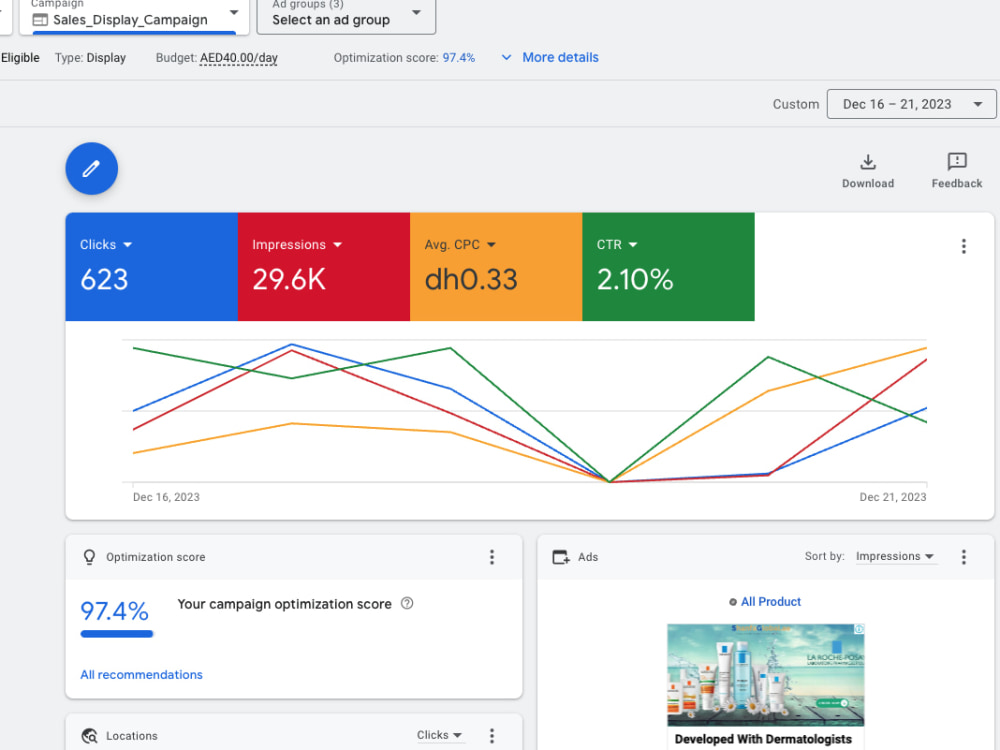This screenshot has width=1000, height=750.
Task: Click the large 97.4% score in the card
Action: click(115, 611)
